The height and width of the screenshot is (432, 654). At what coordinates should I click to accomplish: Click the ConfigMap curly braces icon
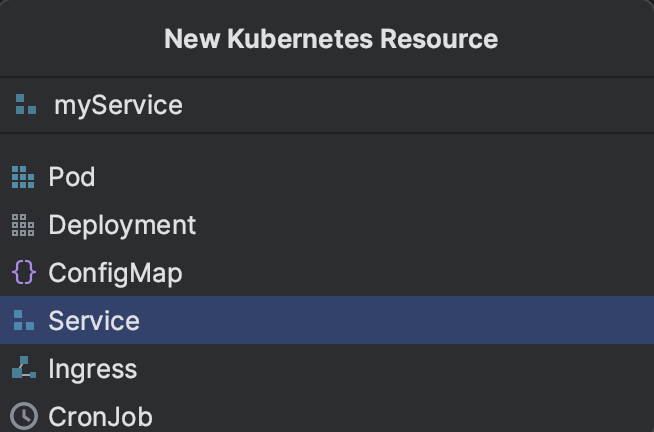(22, 273)
